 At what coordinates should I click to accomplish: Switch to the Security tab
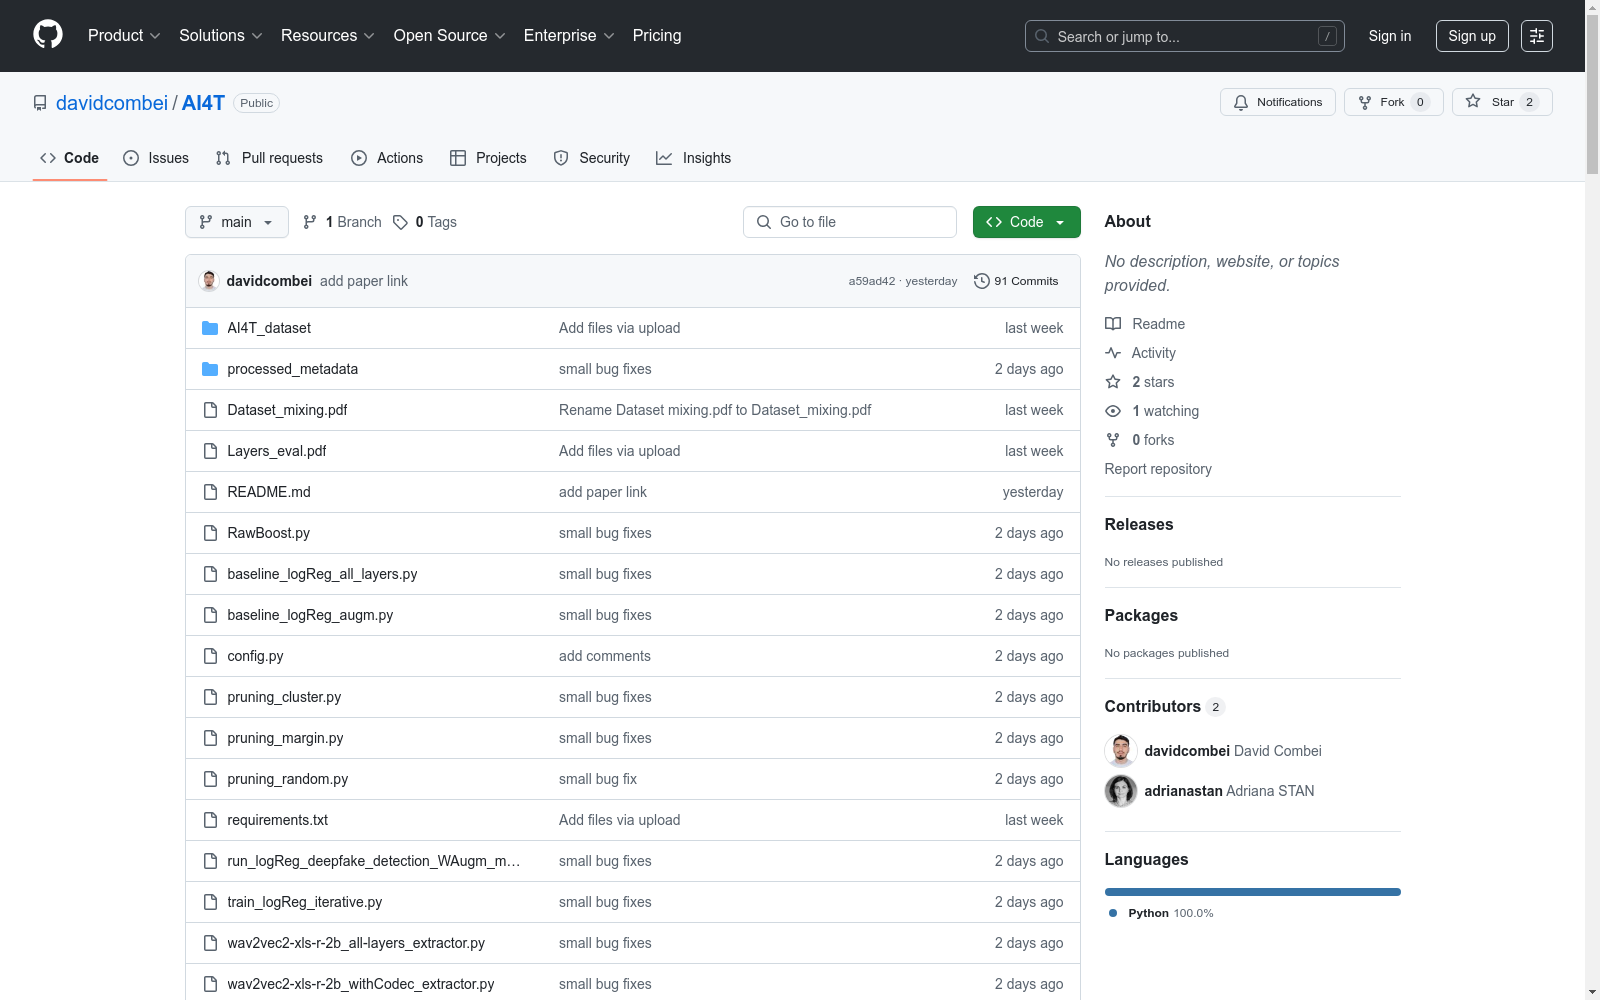coord(592,158)
